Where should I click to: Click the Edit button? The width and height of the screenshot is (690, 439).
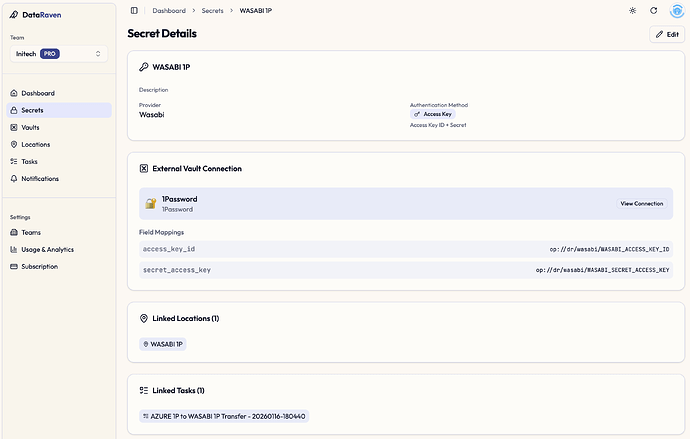point(666,34)
